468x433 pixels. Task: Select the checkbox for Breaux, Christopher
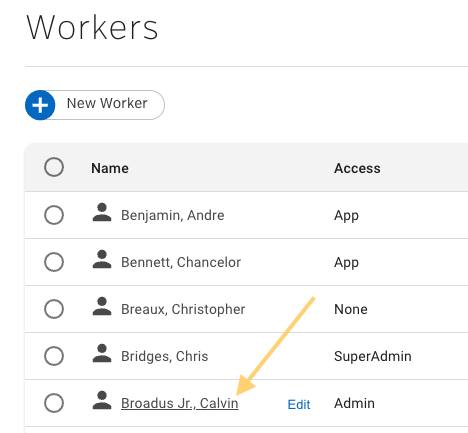click(x=54, y=309)
